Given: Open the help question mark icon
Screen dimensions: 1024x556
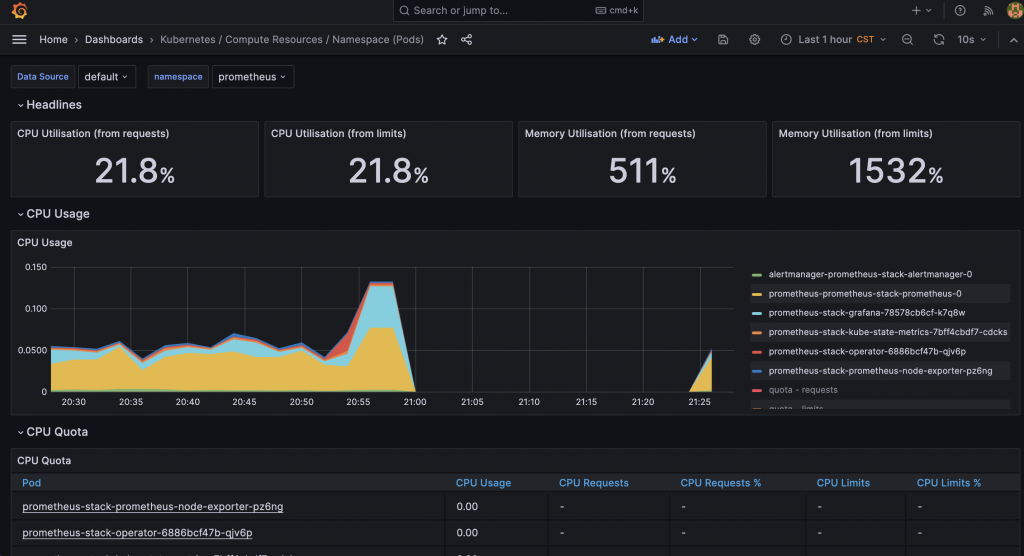Looking at the screenshot, I should tap(960, 10).
